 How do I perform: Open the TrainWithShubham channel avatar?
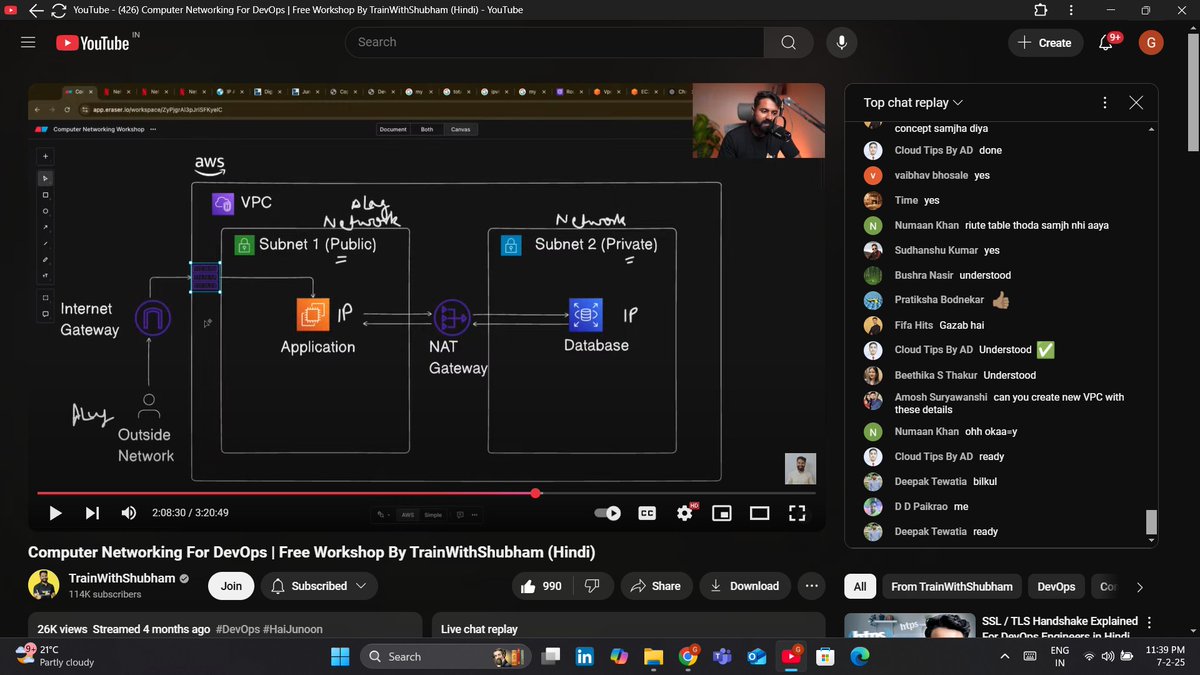tap(43, 586)
